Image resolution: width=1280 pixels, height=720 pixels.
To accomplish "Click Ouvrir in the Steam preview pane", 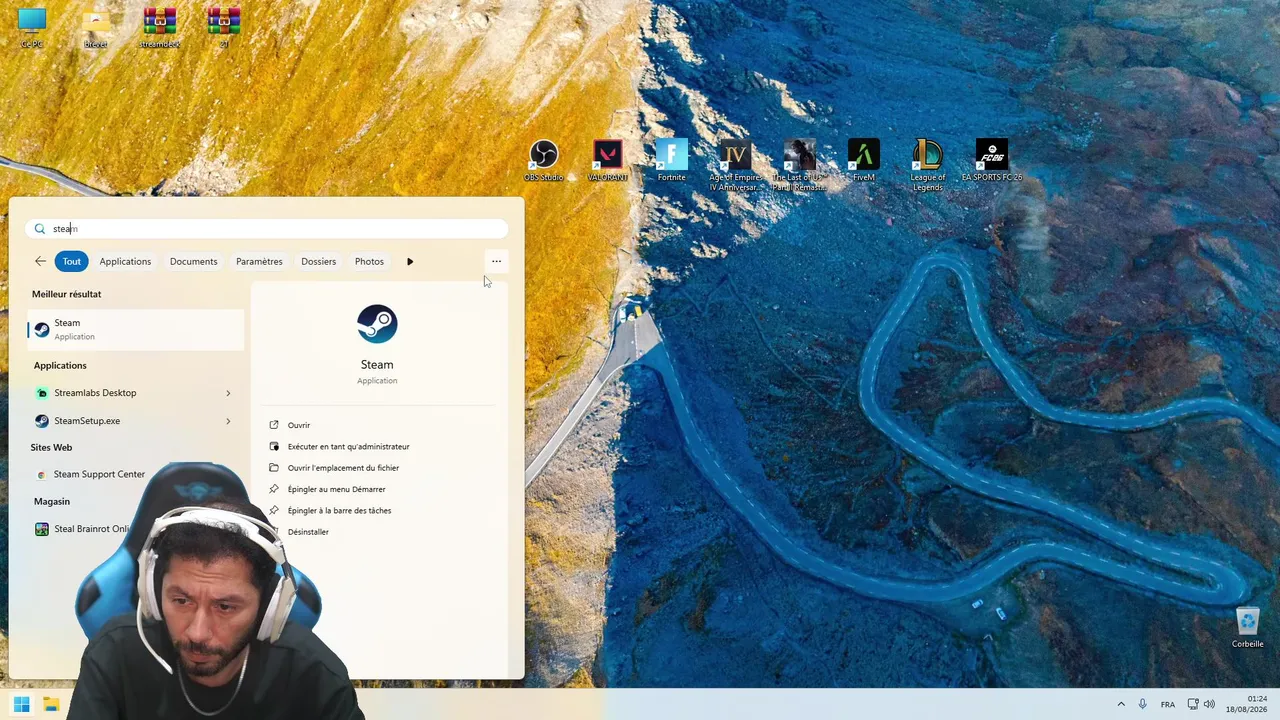I will tap(298, 425).
